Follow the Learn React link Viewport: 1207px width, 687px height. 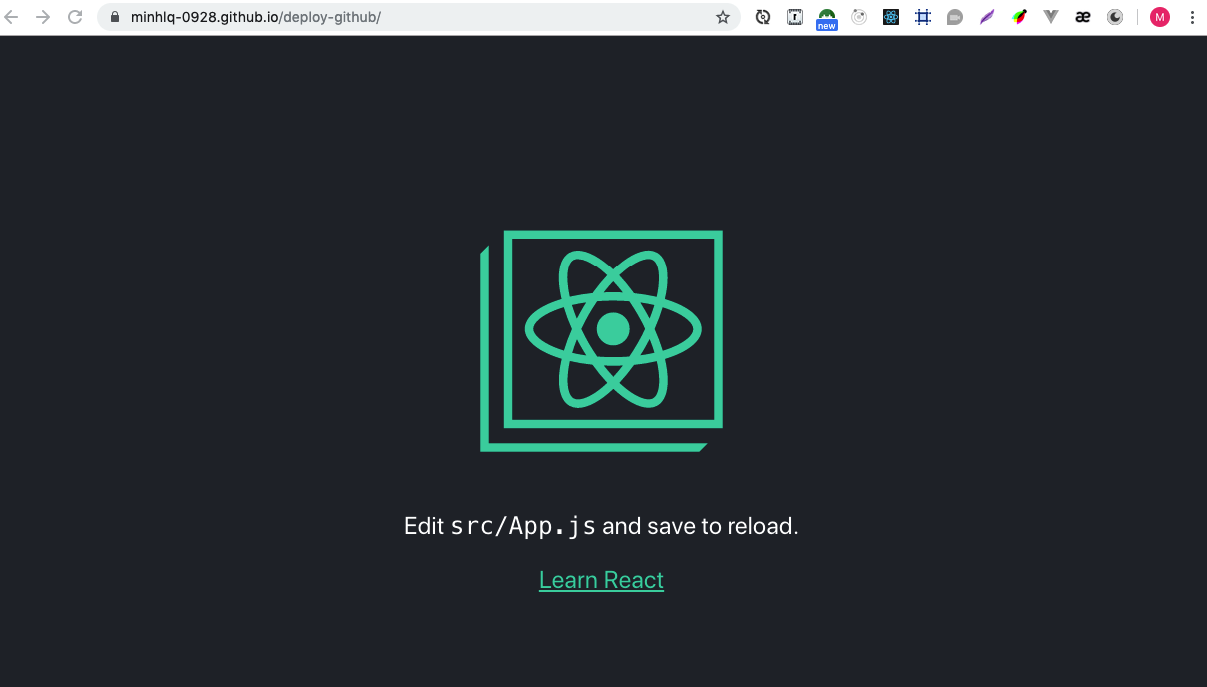click(x=601, y=580)
